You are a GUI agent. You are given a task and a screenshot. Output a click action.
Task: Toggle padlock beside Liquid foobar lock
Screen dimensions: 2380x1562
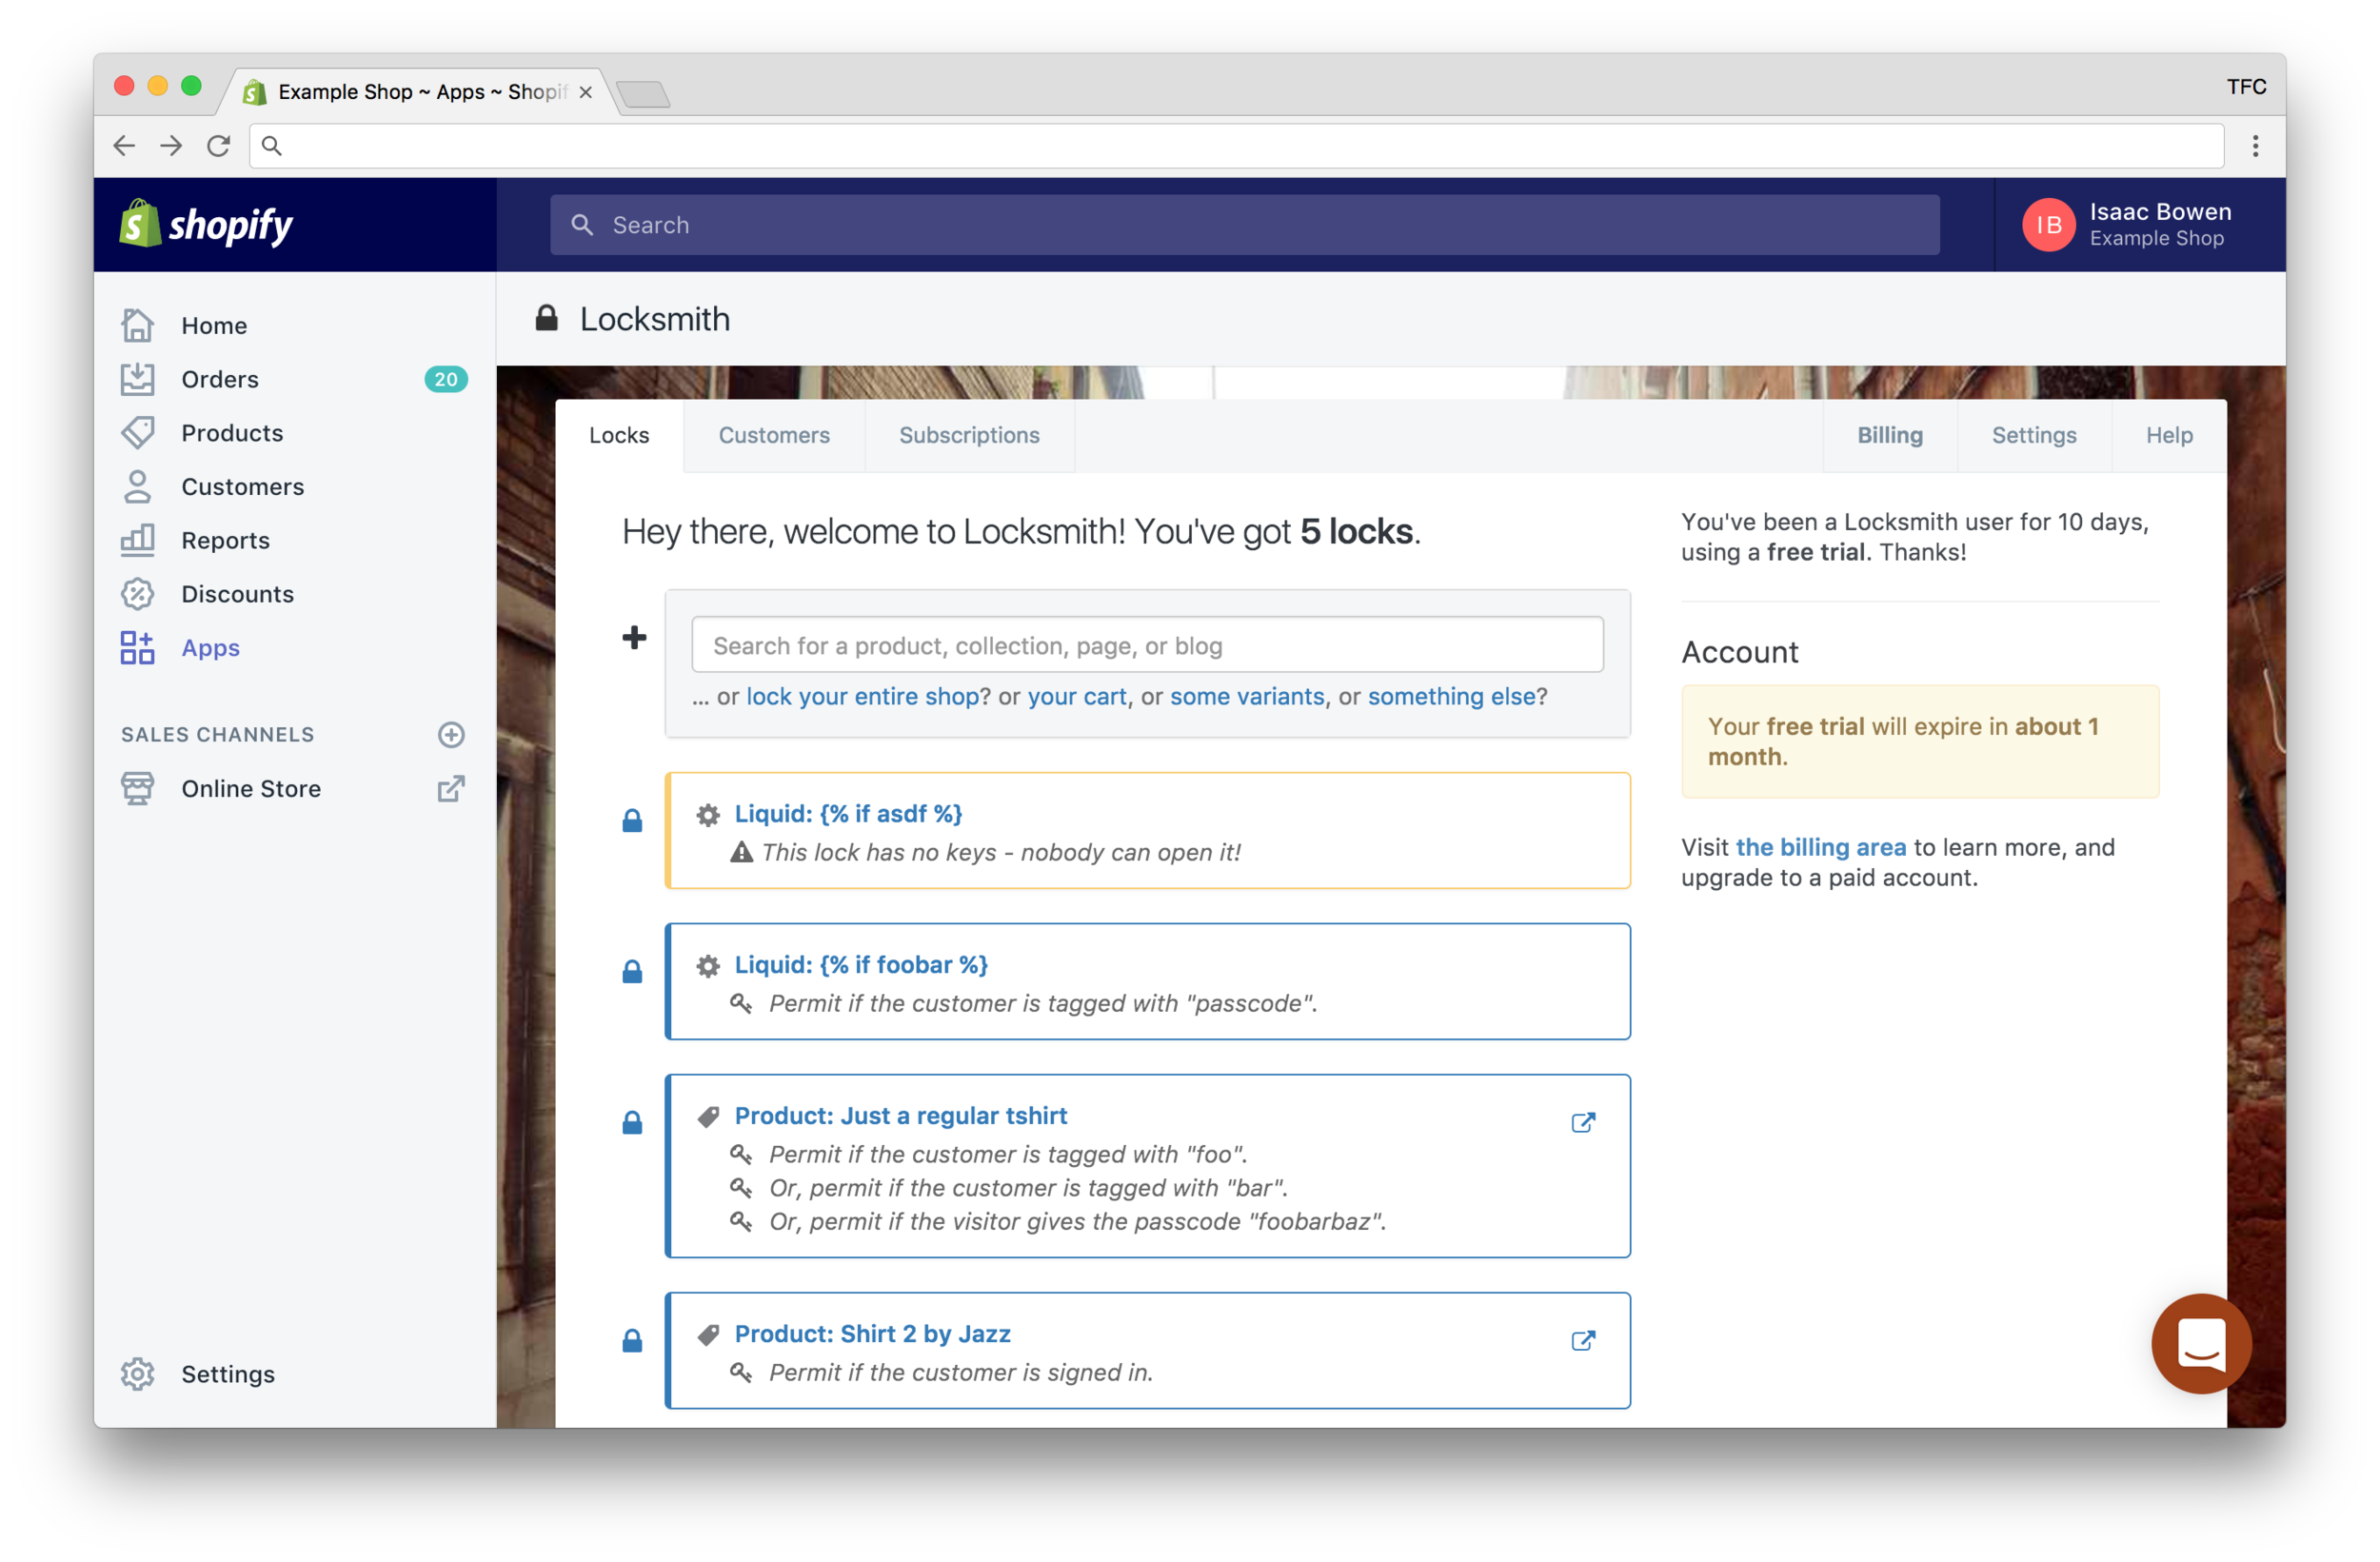pyautogui.click(x=632, y=972)
